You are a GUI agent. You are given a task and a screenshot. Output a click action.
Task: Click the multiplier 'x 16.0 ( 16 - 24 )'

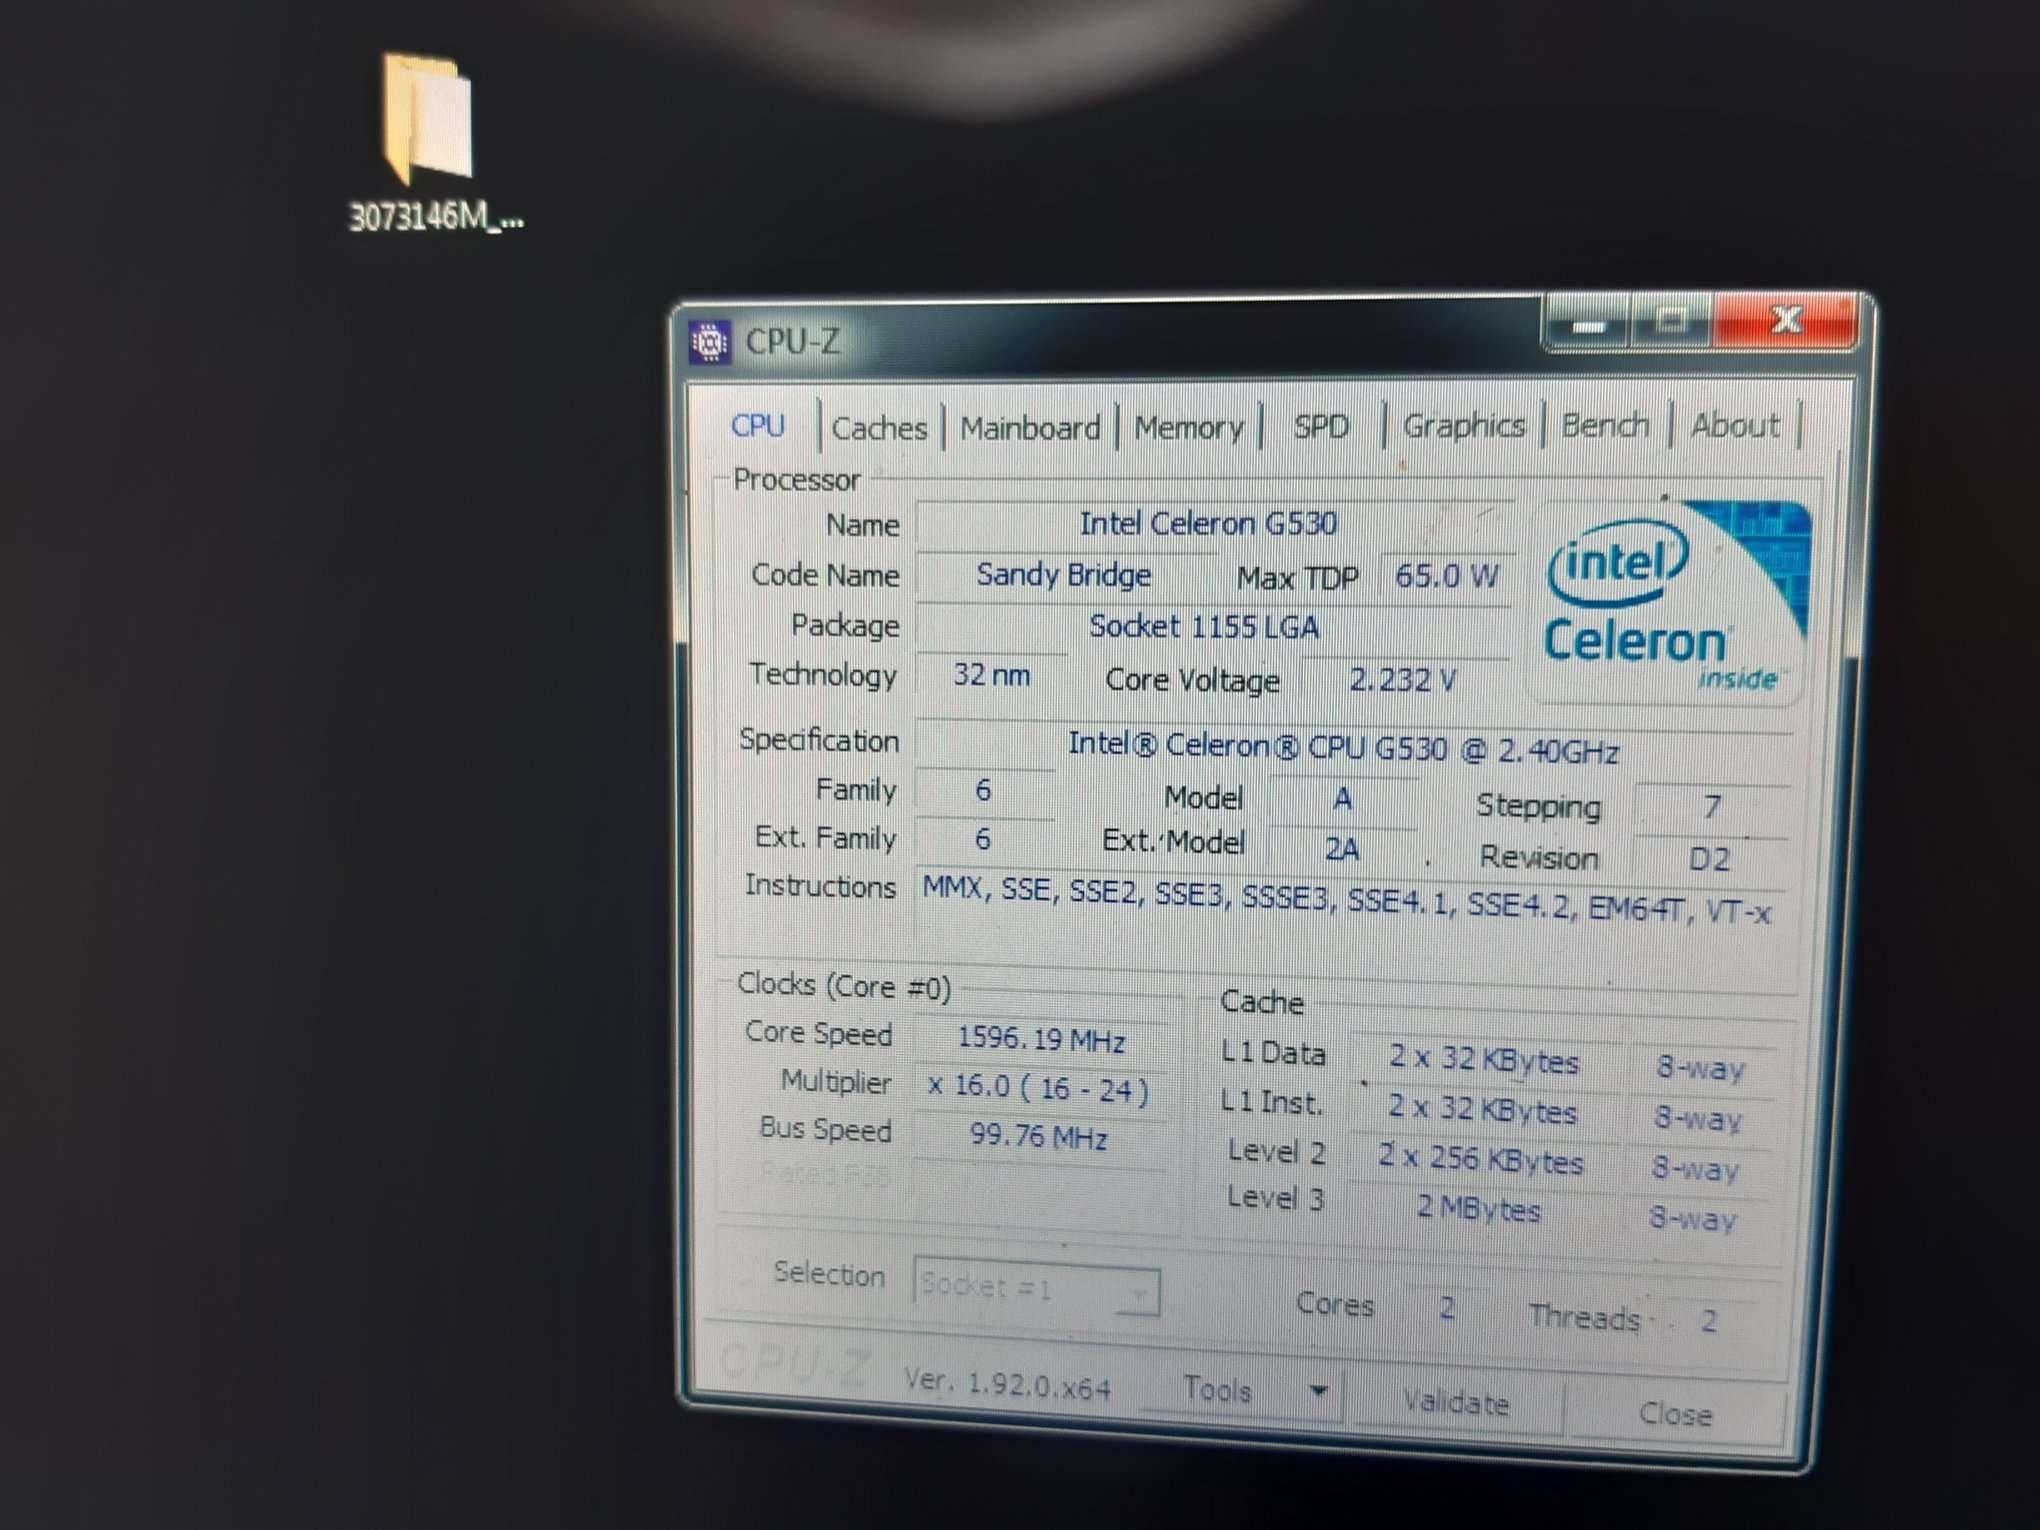click(x=1039, y=1088)
